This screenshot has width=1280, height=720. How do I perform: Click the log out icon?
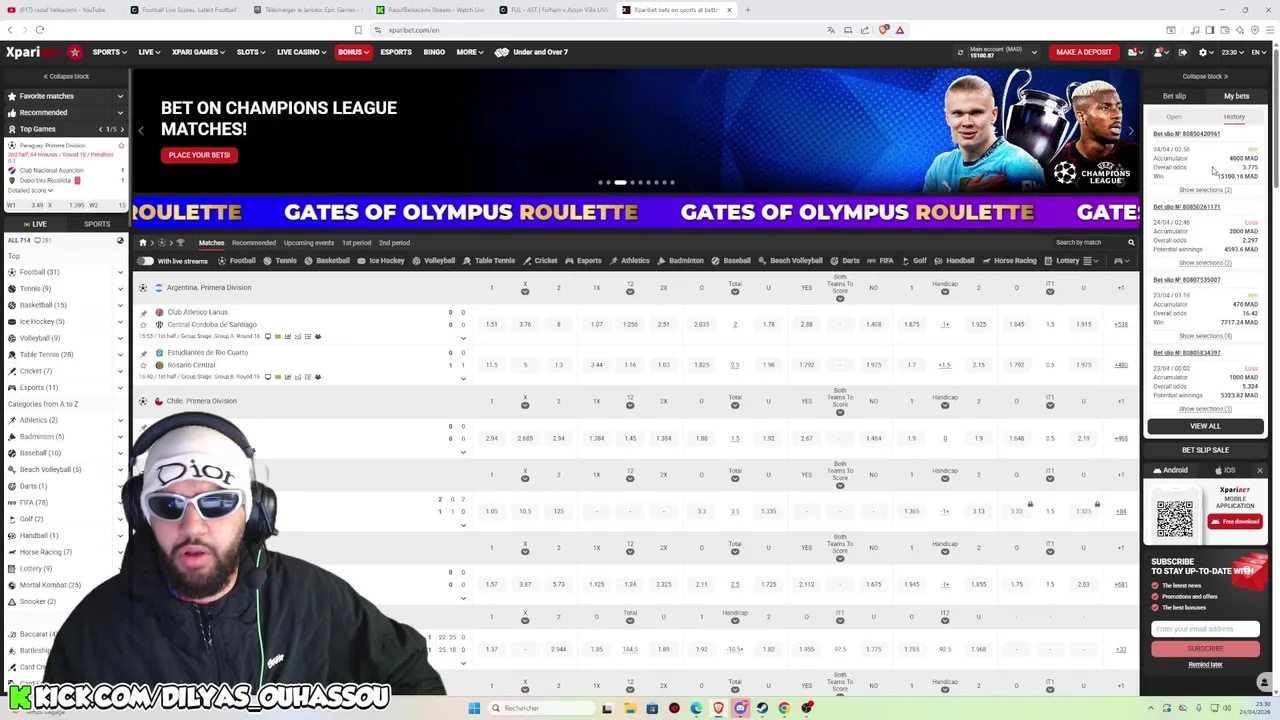[x=1183, y=52]
